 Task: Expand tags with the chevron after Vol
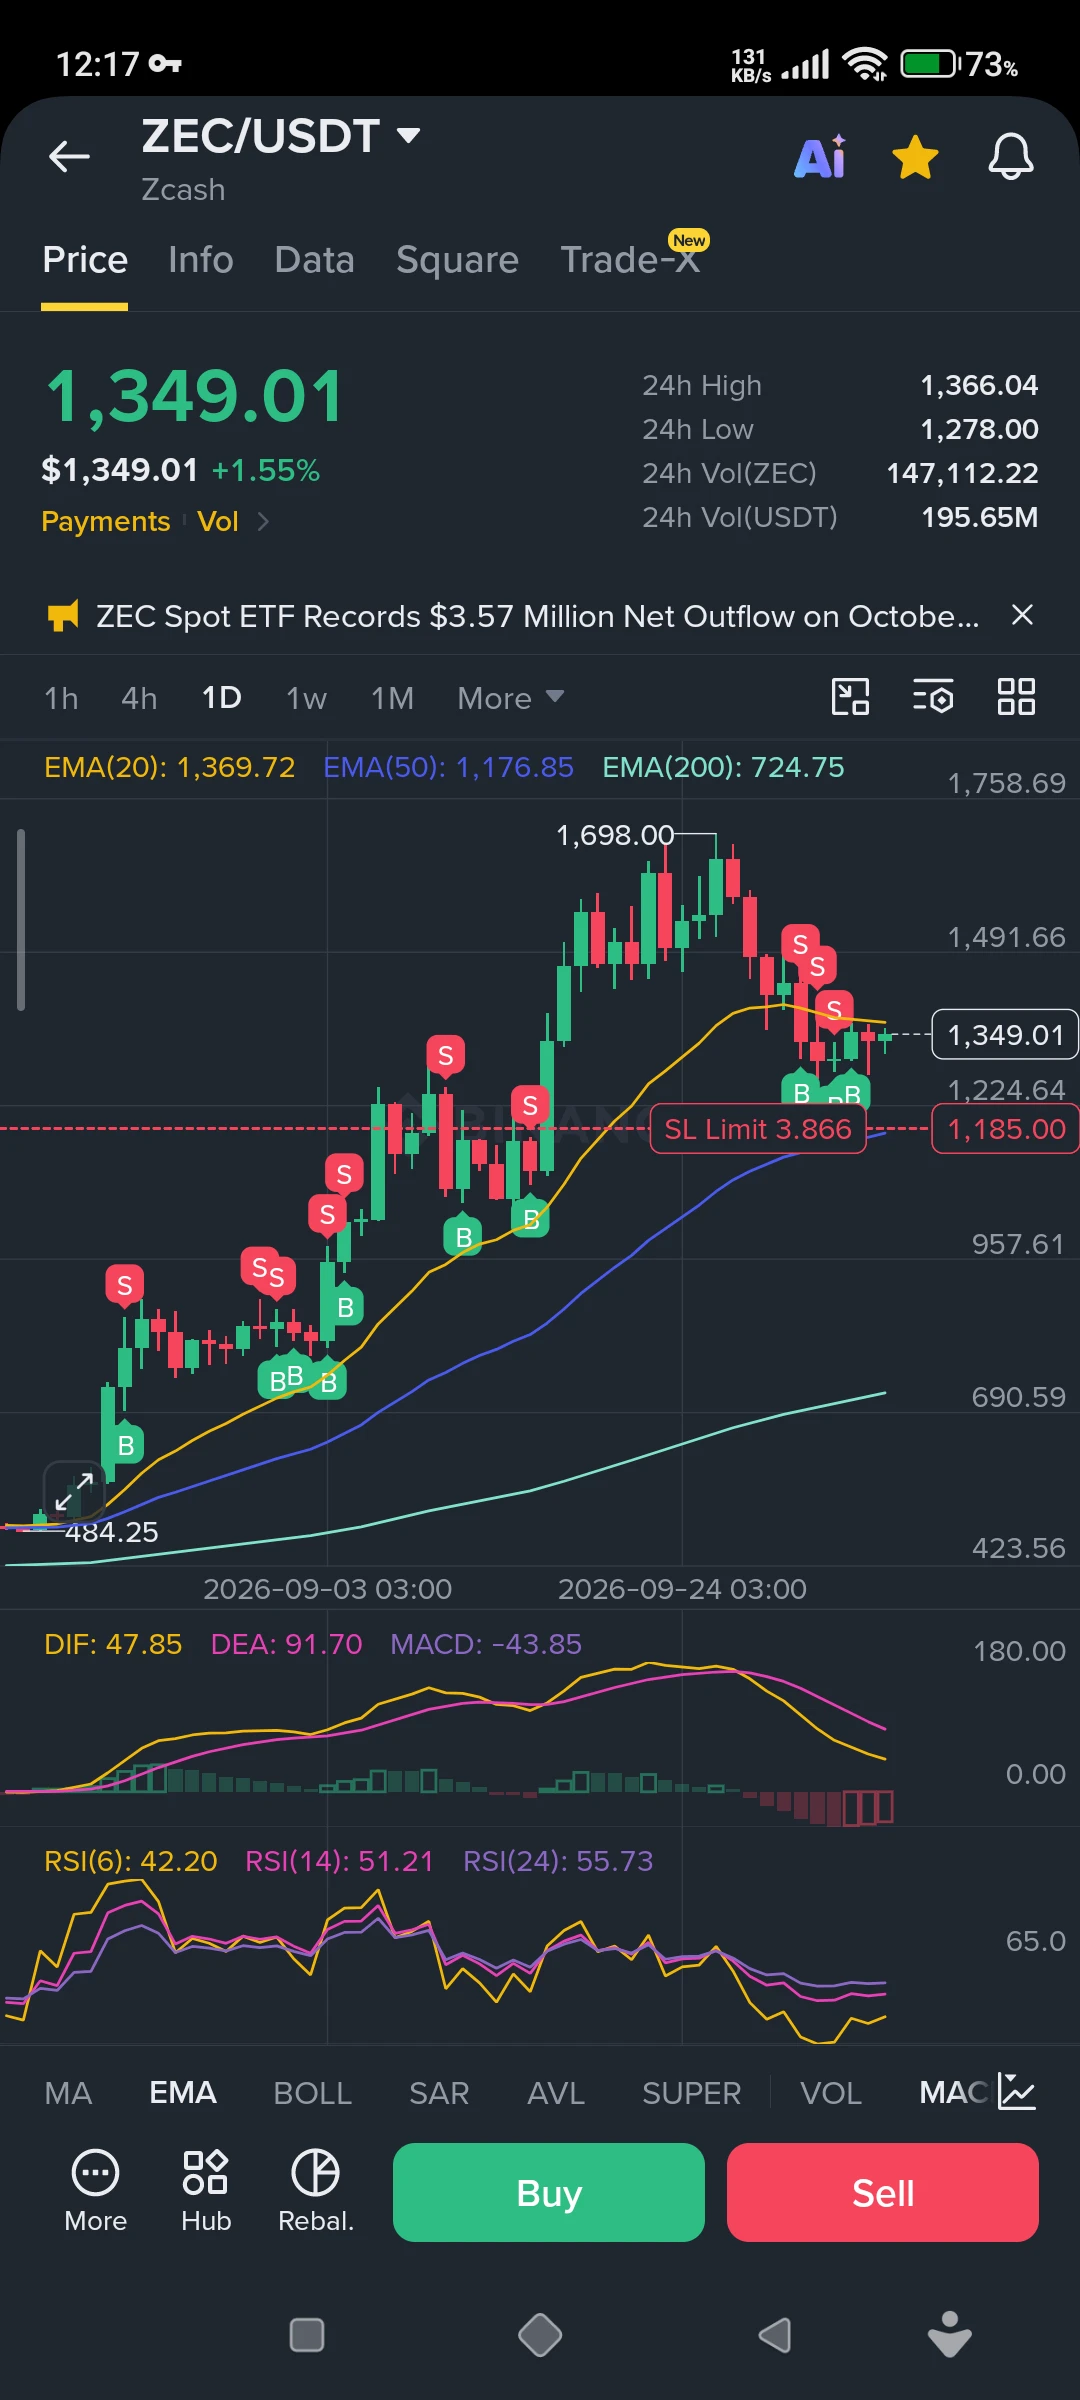click(263, 521)
